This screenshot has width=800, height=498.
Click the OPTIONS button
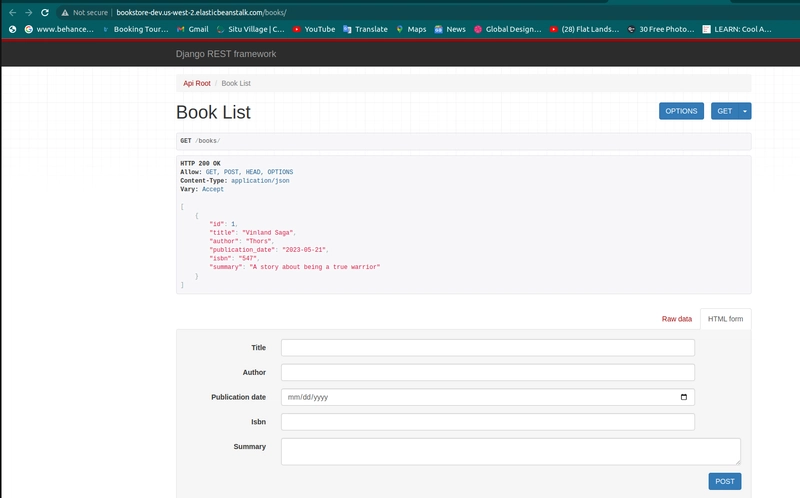point(681,111)
